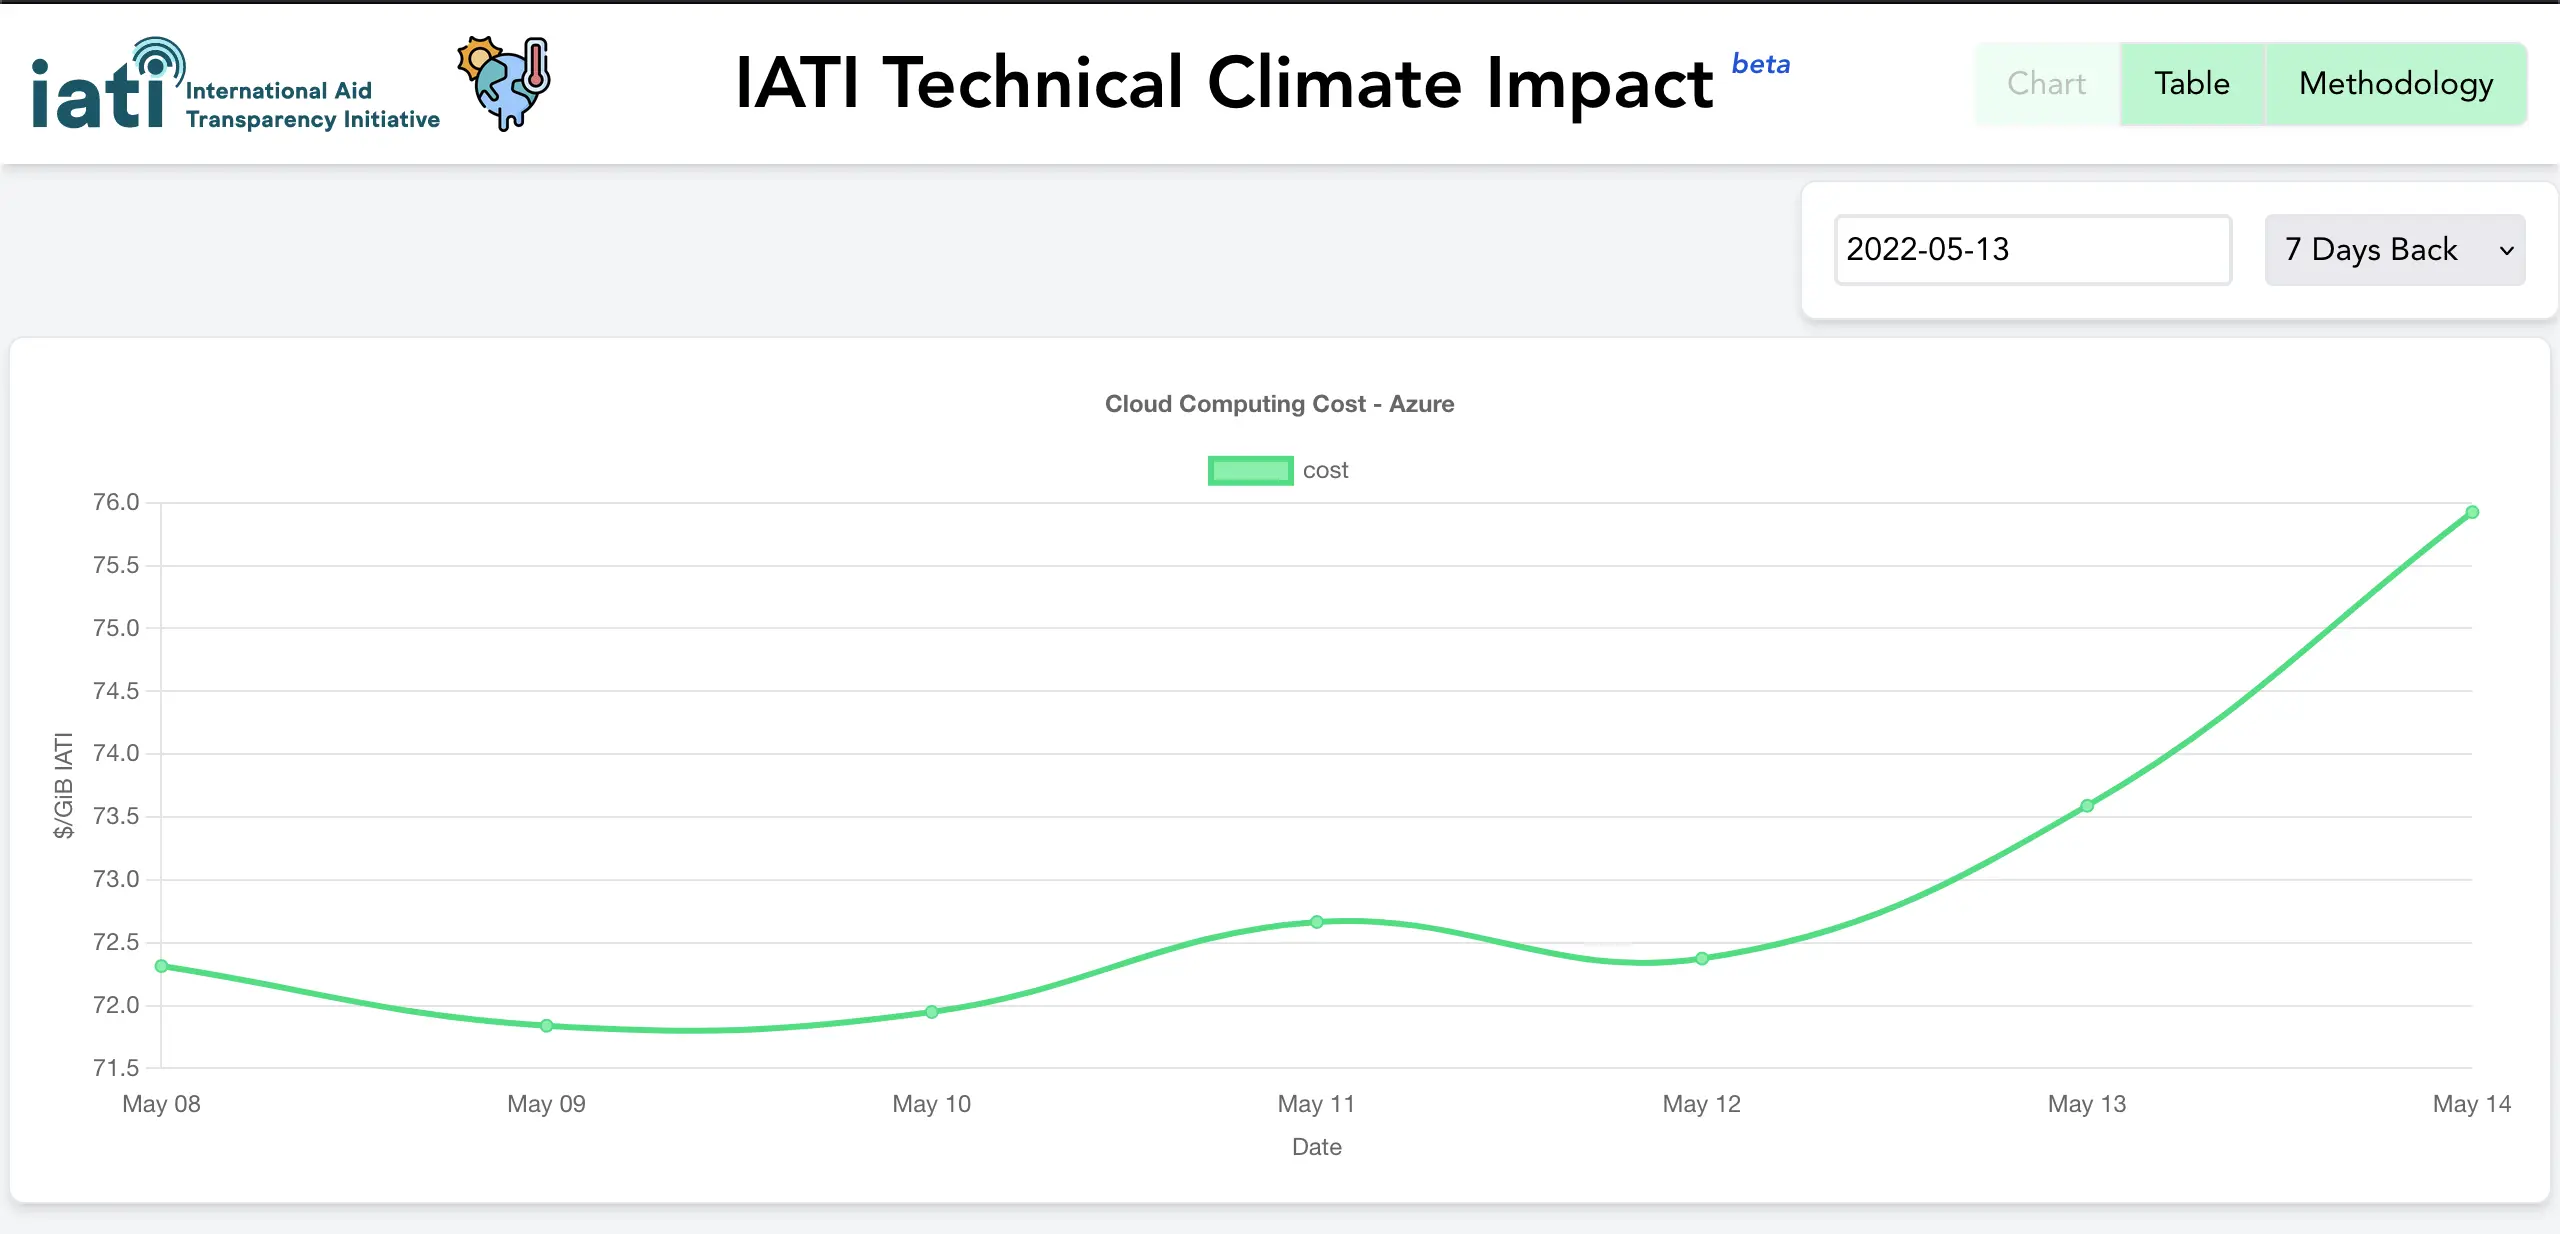Toggle the Table view display

pyautogui.click(x=2189, y=83)
